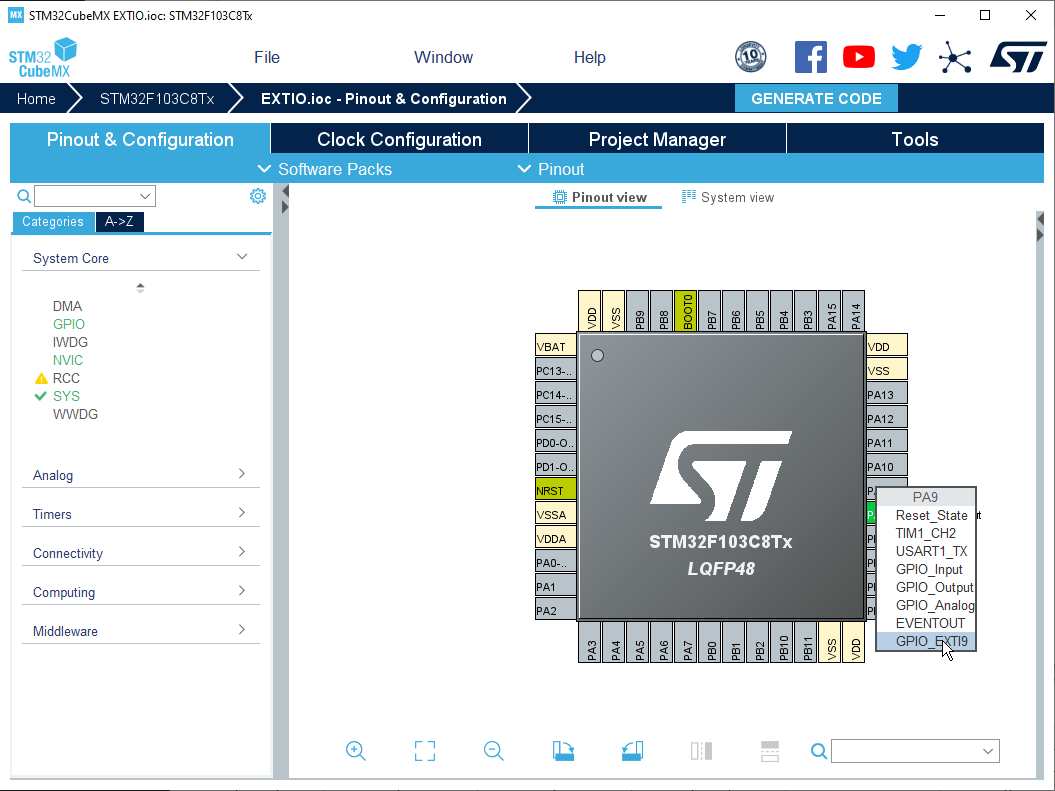This screenshot has height=791, width=1055.
Task: Open the pin search combo box
Action: pos(915,751)
